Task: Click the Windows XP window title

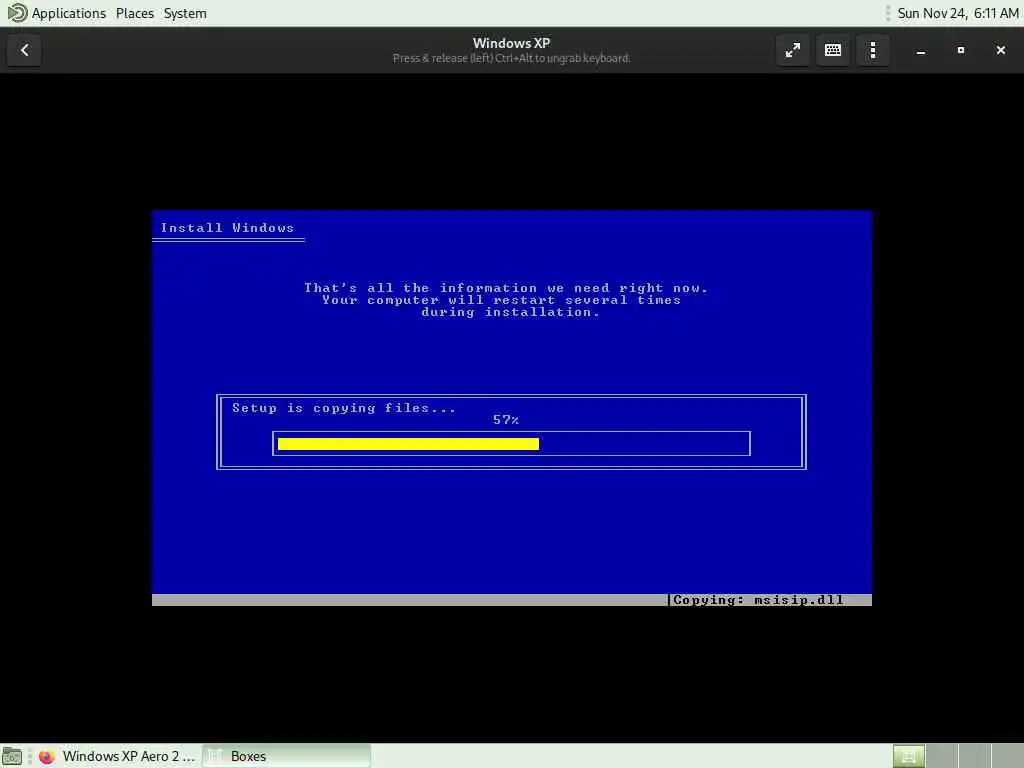Action: click(x=511, y=43)
